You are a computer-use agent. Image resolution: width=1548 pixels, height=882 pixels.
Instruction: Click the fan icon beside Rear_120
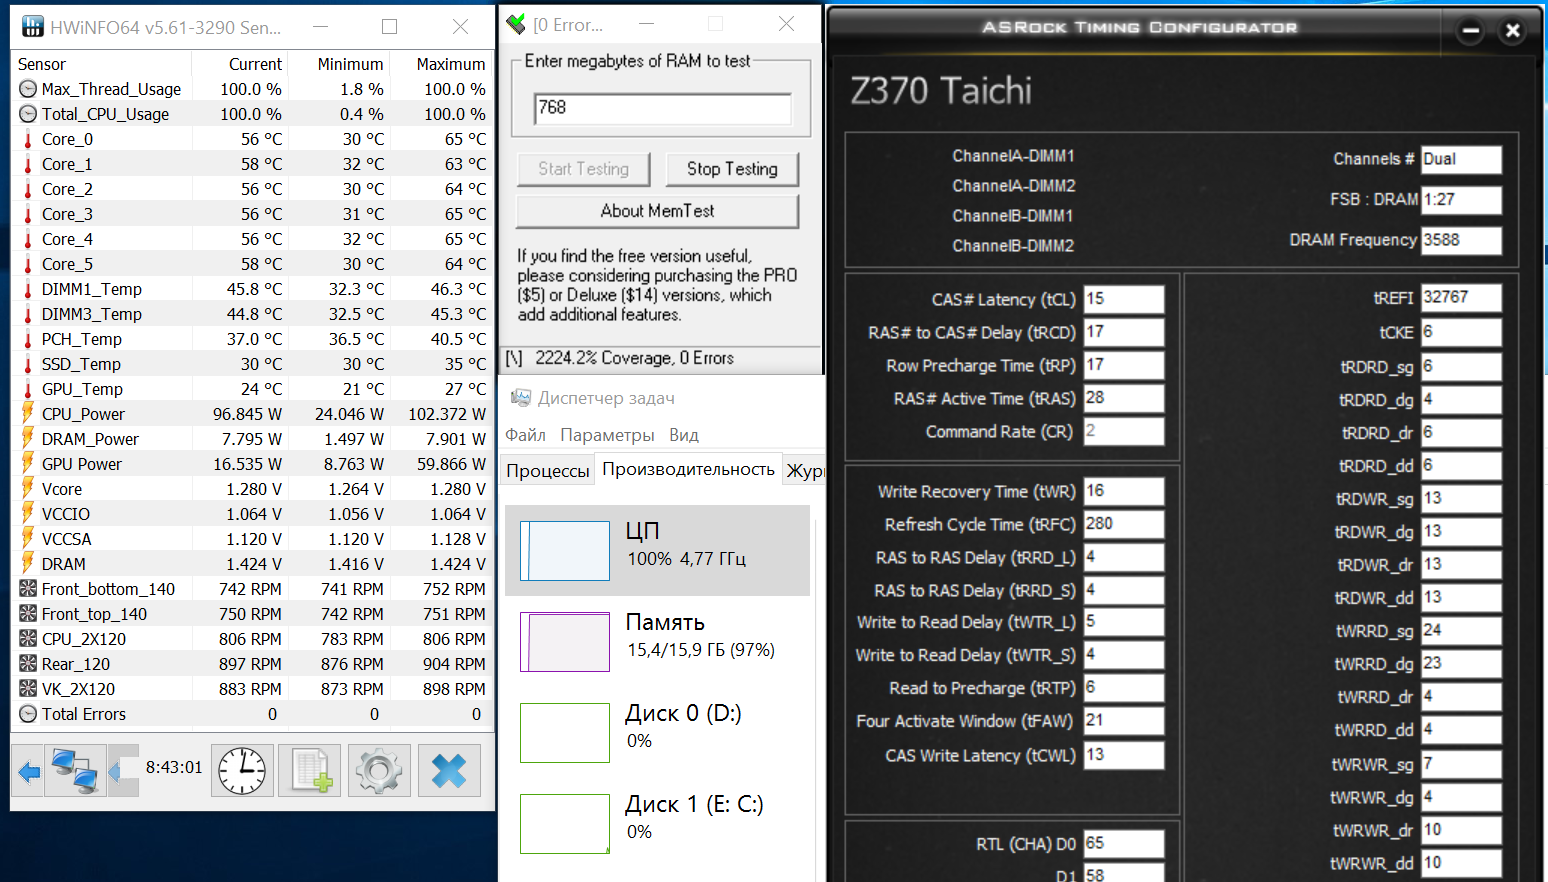click(28, 664)
